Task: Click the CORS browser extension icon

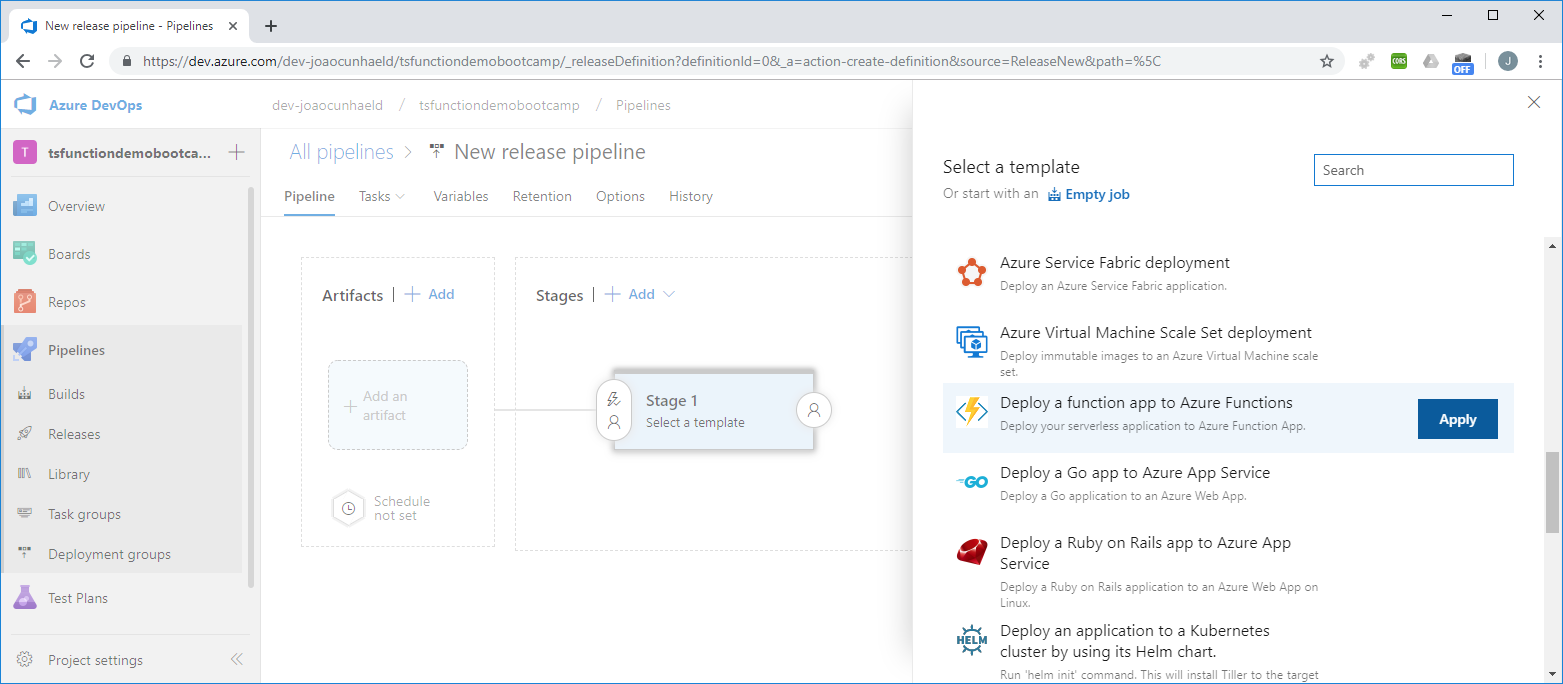Action: [1399, 61]
